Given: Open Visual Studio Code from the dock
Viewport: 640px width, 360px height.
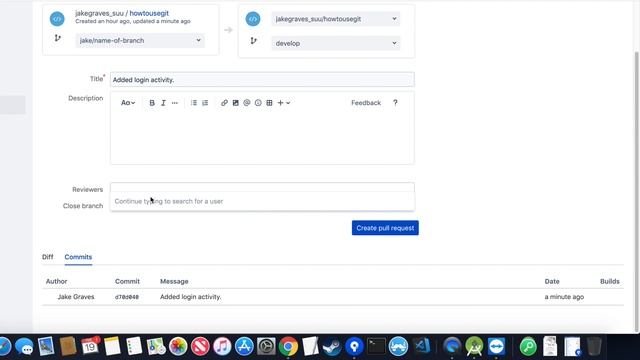Looking at the screenshot, I should click(x=421, y=347).
